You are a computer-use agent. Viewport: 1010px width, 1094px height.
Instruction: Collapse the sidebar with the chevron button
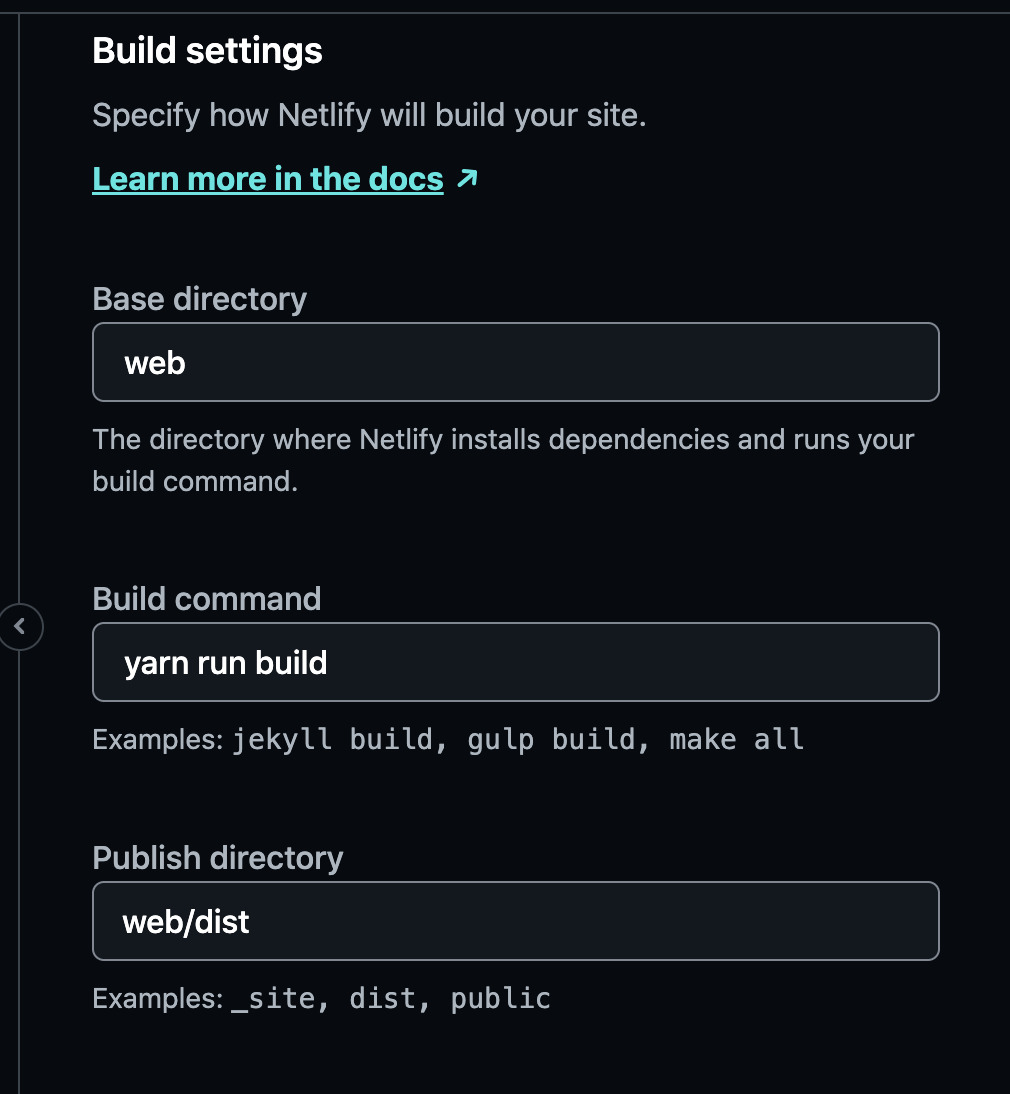[20, 627]
